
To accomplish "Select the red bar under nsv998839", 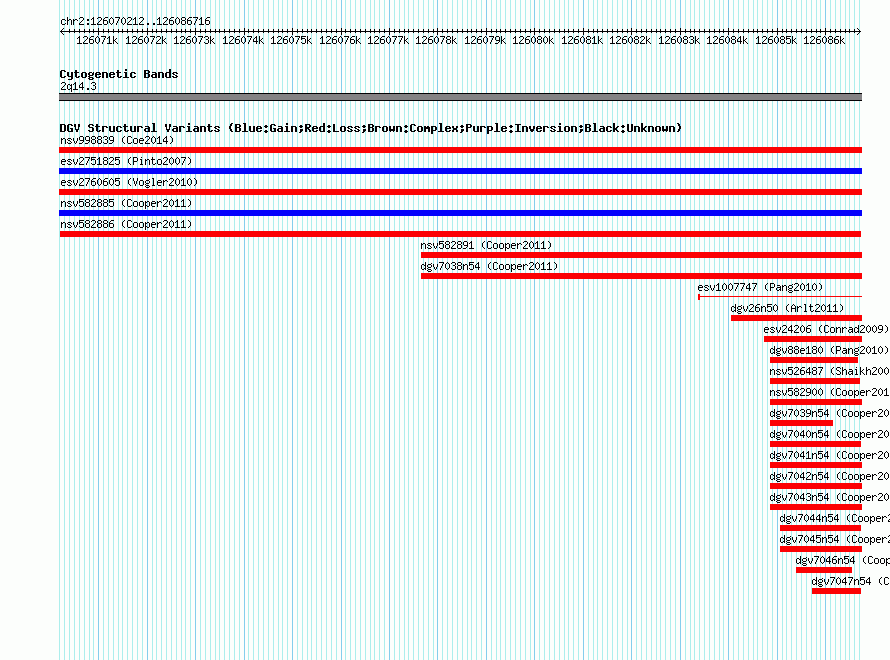I will click(x=460, y=150).
